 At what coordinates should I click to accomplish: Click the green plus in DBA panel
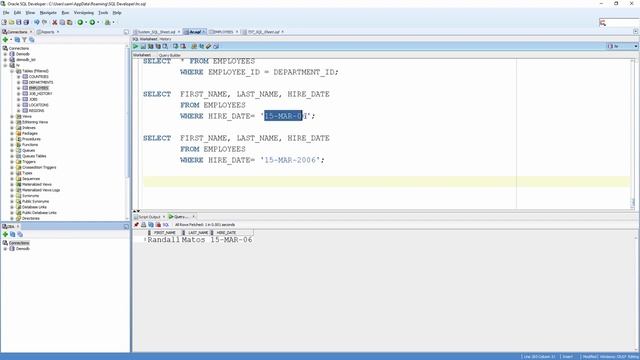tap(5, 234)
